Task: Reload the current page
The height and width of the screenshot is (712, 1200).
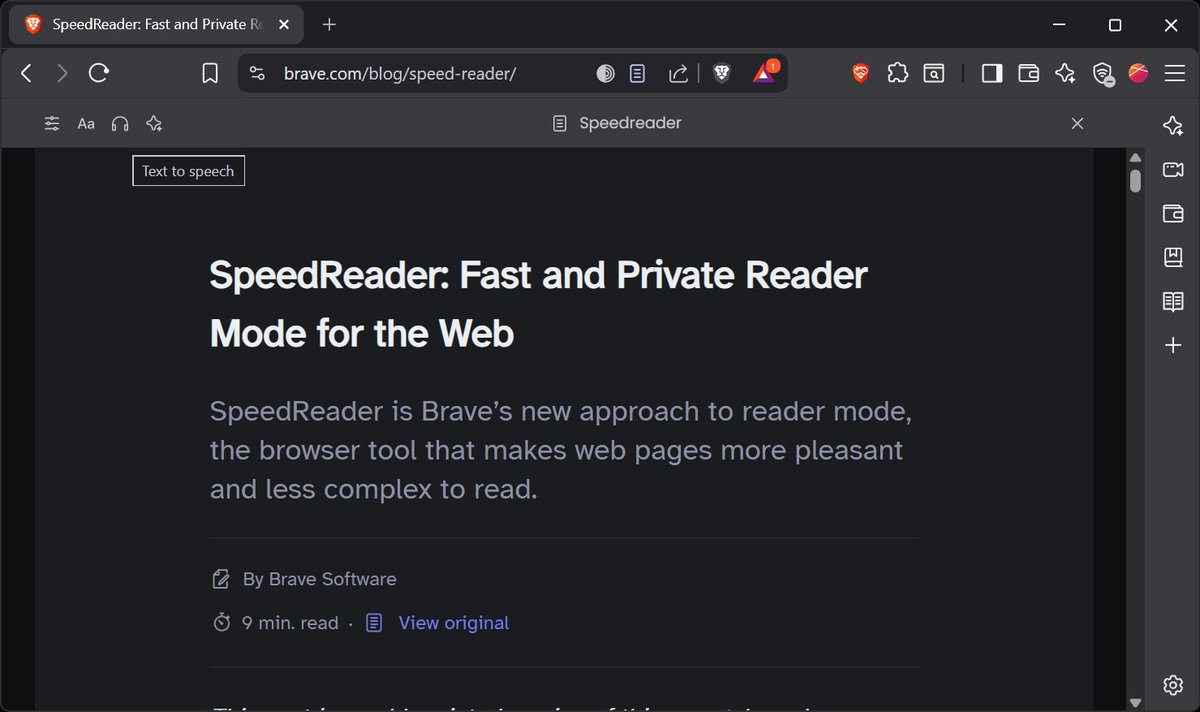Action: [98, 73]
